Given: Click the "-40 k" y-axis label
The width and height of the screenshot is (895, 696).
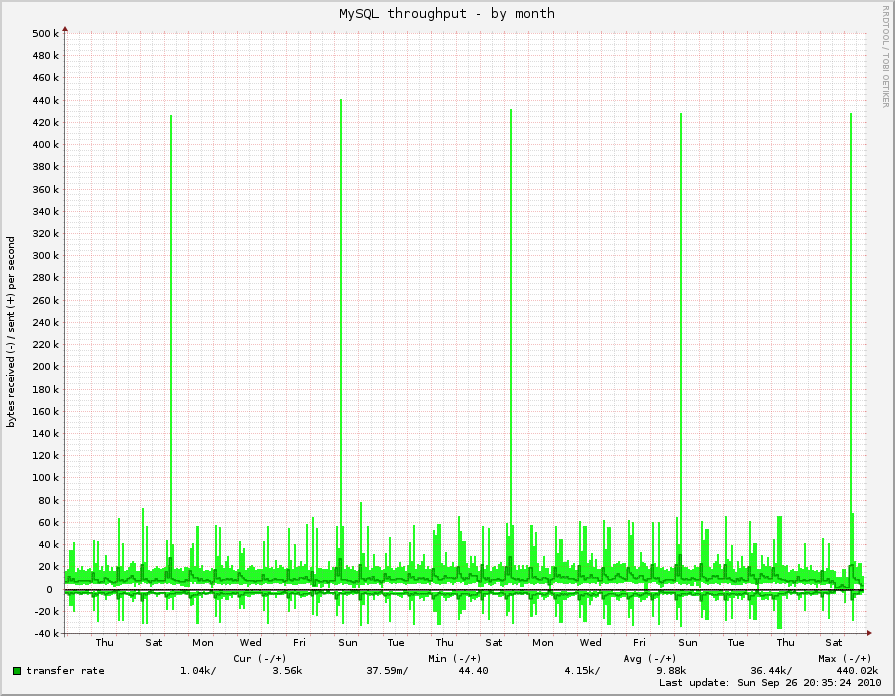Looking at the screenshot, I should click(46, 634).
